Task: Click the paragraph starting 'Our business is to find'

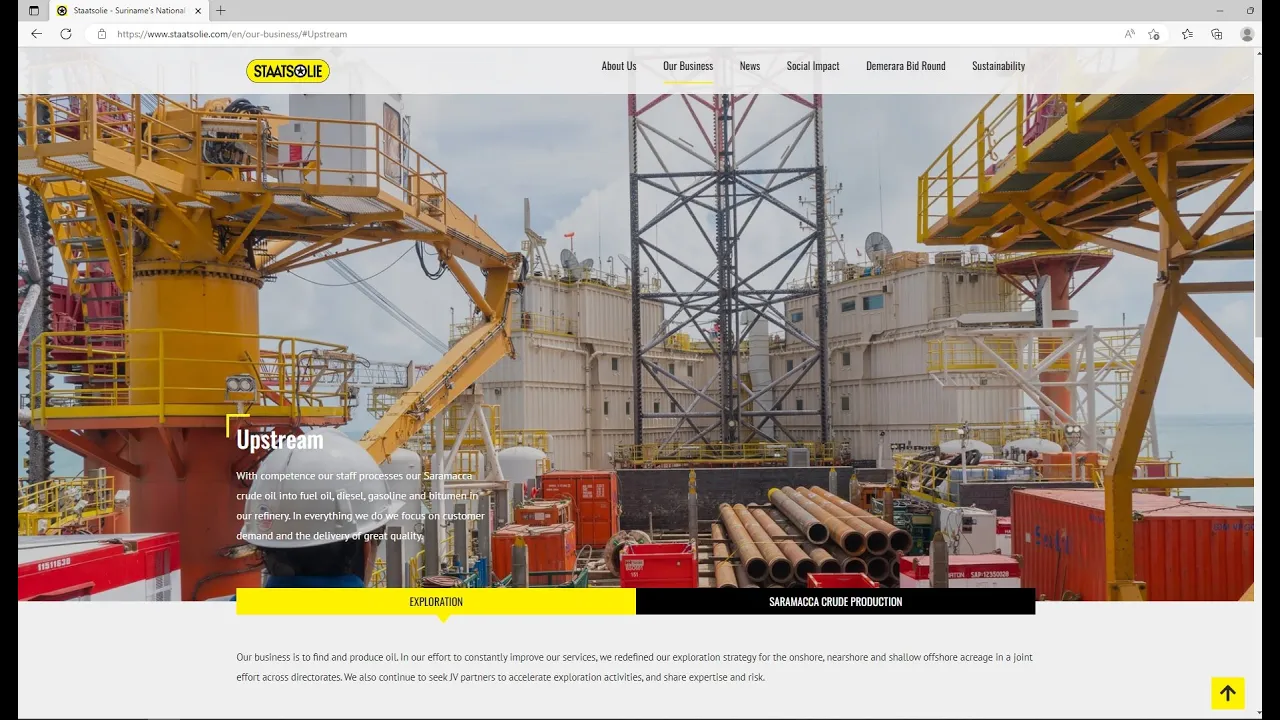Action: tap(634, 667)
